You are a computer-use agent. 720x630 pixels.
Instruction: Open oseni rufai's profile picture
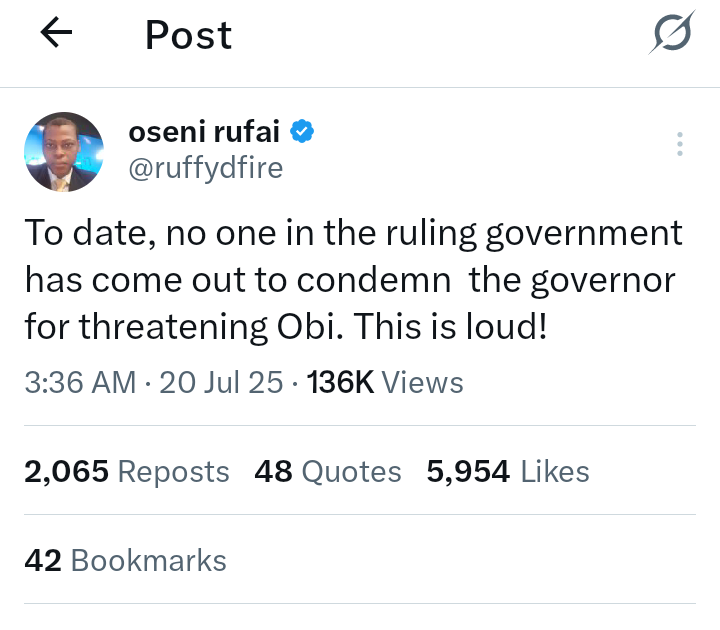pyautogui.click(x=63, y=152)
